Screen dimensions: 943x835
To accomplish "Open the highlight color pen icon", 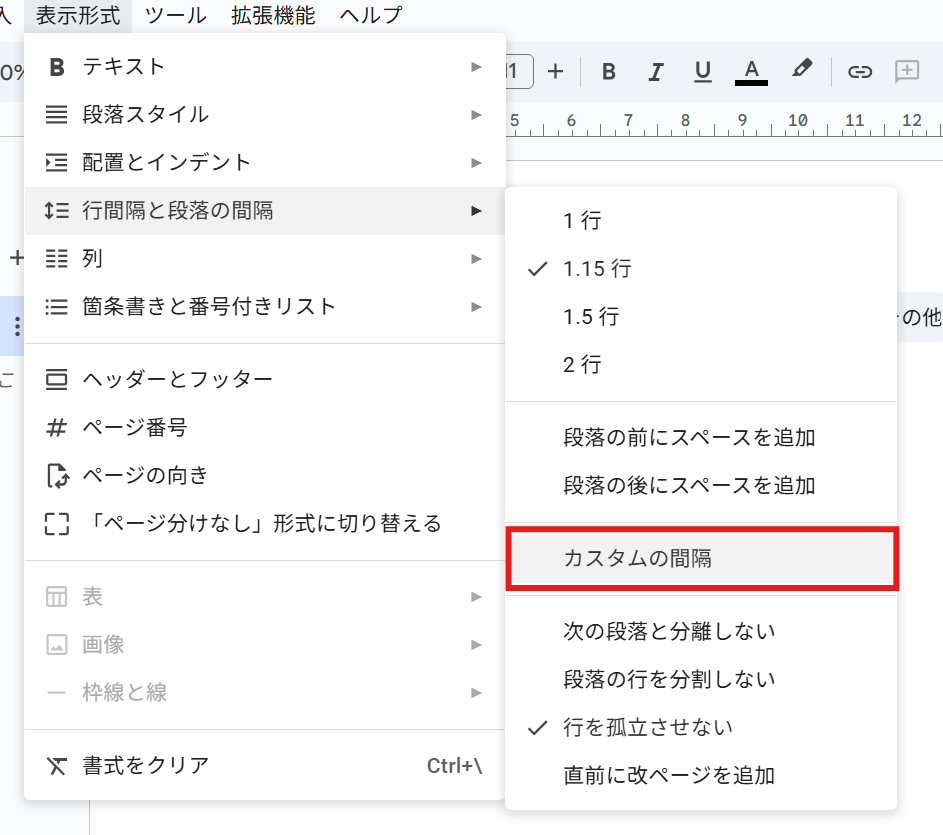I will coord(801,69).
